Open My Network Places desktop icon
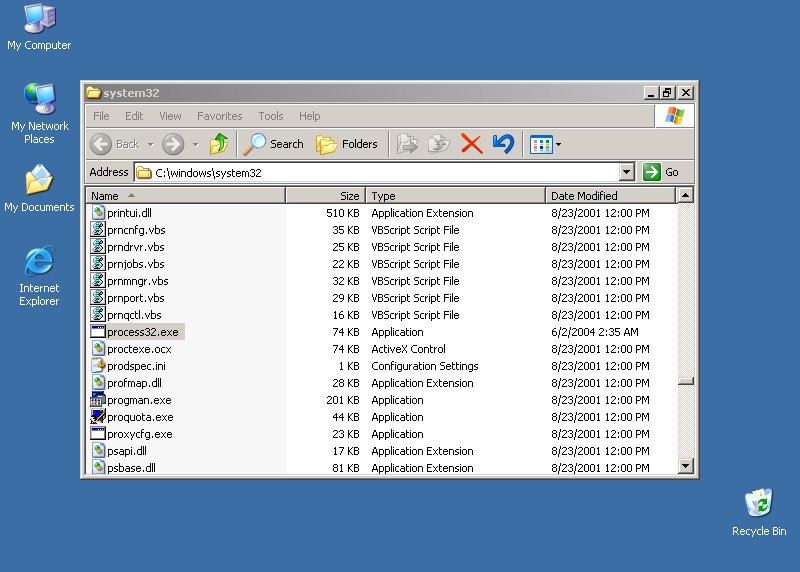Image resolution: width=800 pixels, height=572 pixels. [39, 113]
